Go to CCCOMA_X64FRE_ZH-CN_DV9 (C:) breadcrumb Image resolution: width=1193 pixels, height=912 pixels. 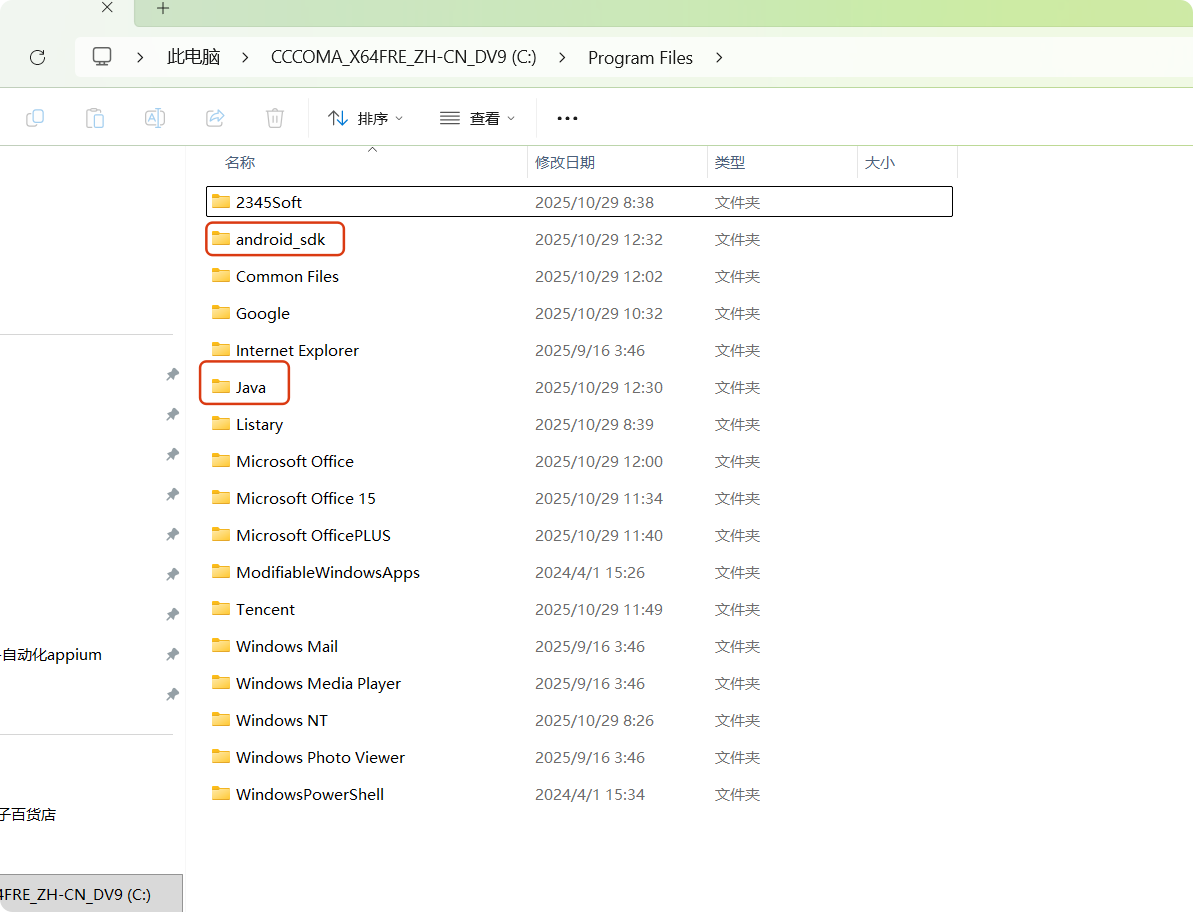tap(403, 57)
